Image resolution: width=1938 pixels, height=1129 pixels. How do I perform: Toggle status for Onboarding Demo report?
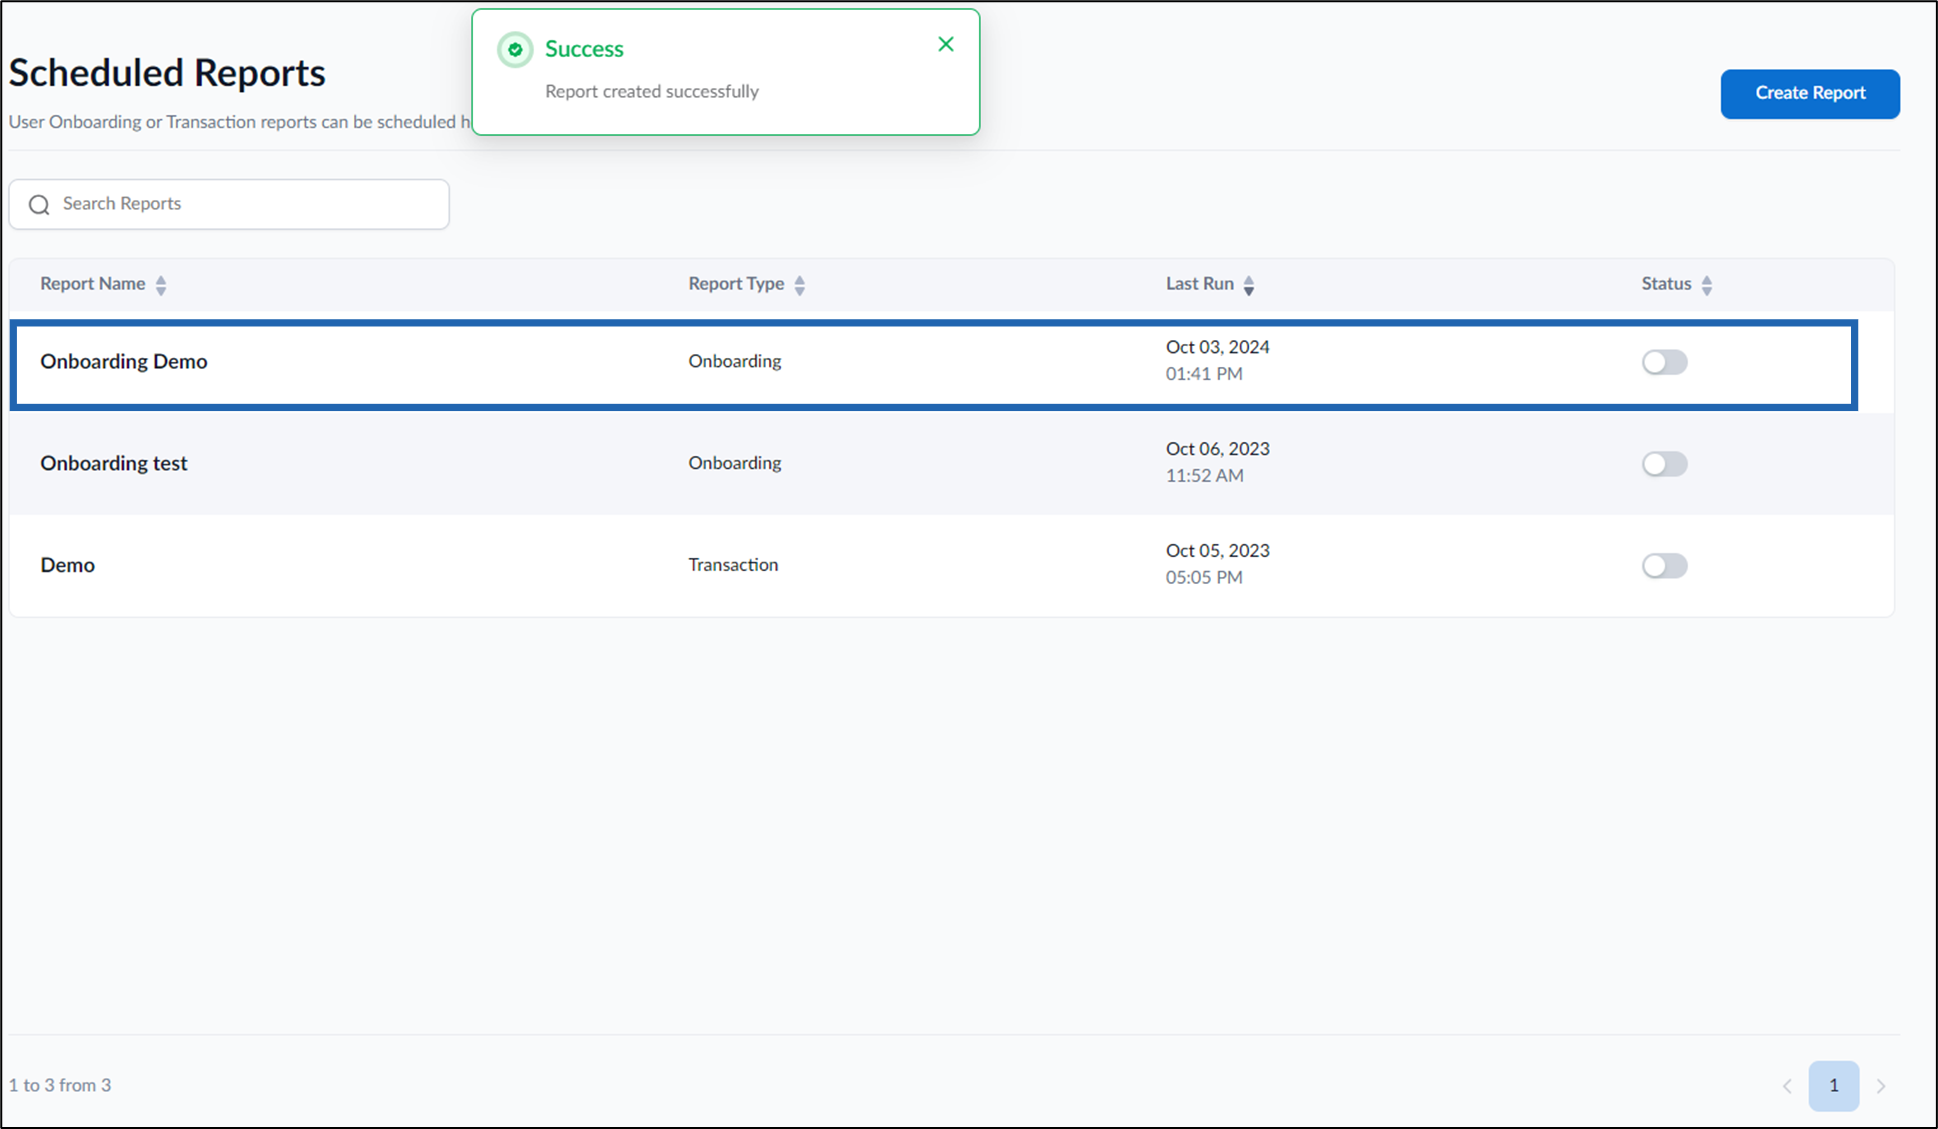click(1664, 362)
